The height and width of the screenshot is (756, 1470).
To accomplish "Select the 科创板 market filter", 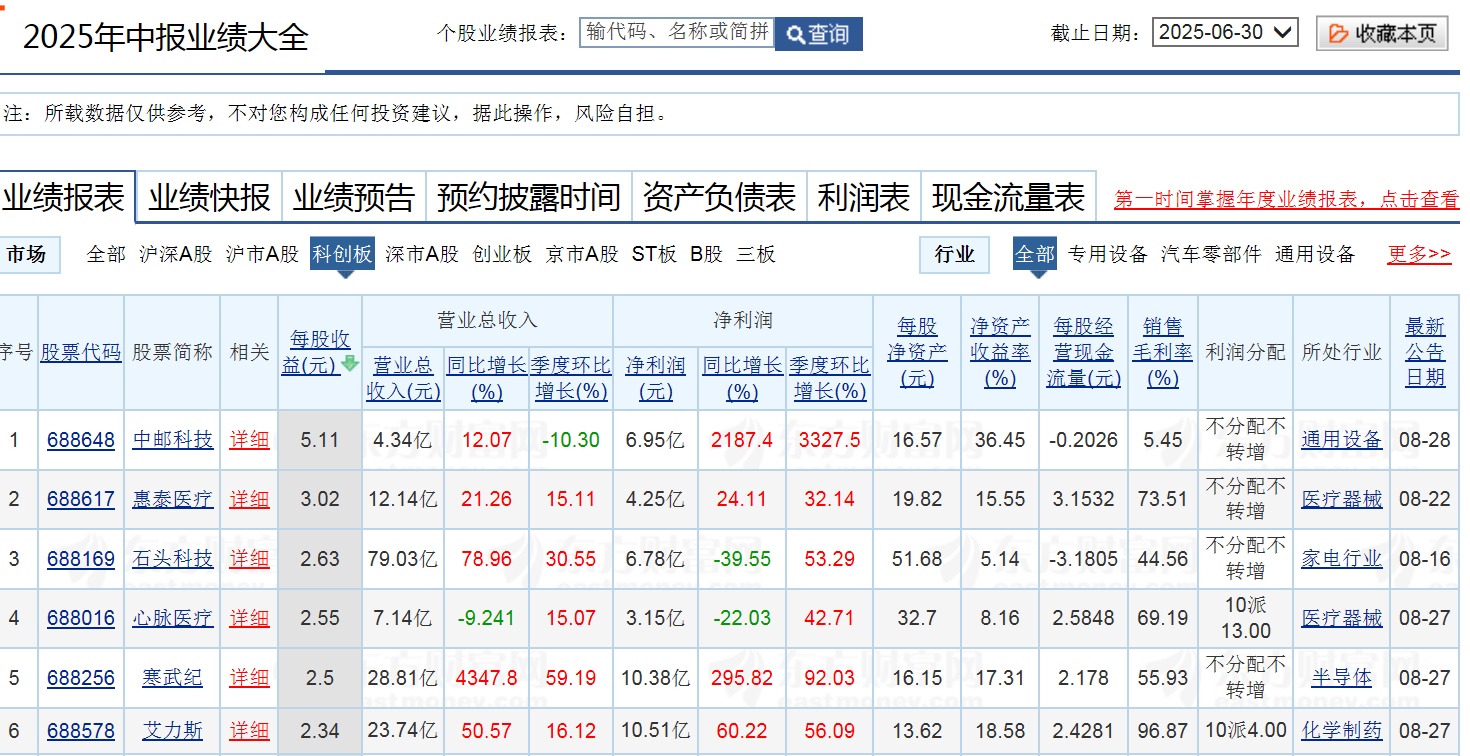I will 342,254.
